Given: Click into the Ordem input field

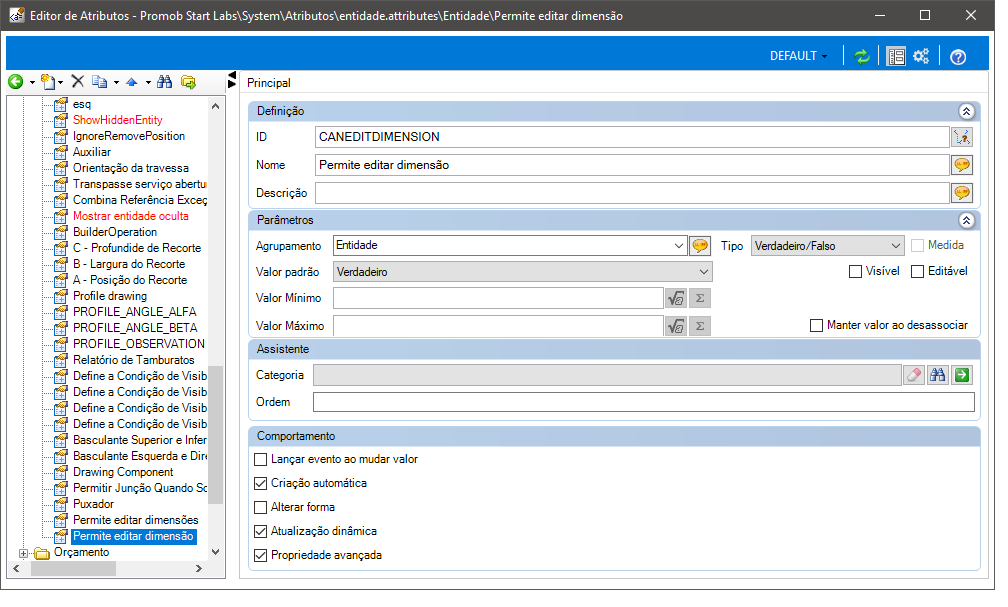Looking at the screenshot, I should click(x=644, y=403).
